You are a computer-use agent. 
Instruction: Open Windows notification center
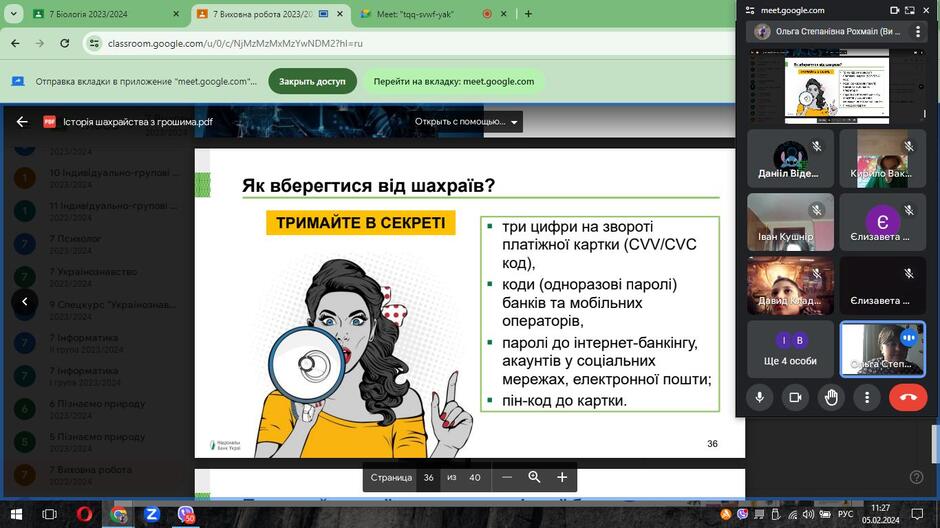coord(917,514)
